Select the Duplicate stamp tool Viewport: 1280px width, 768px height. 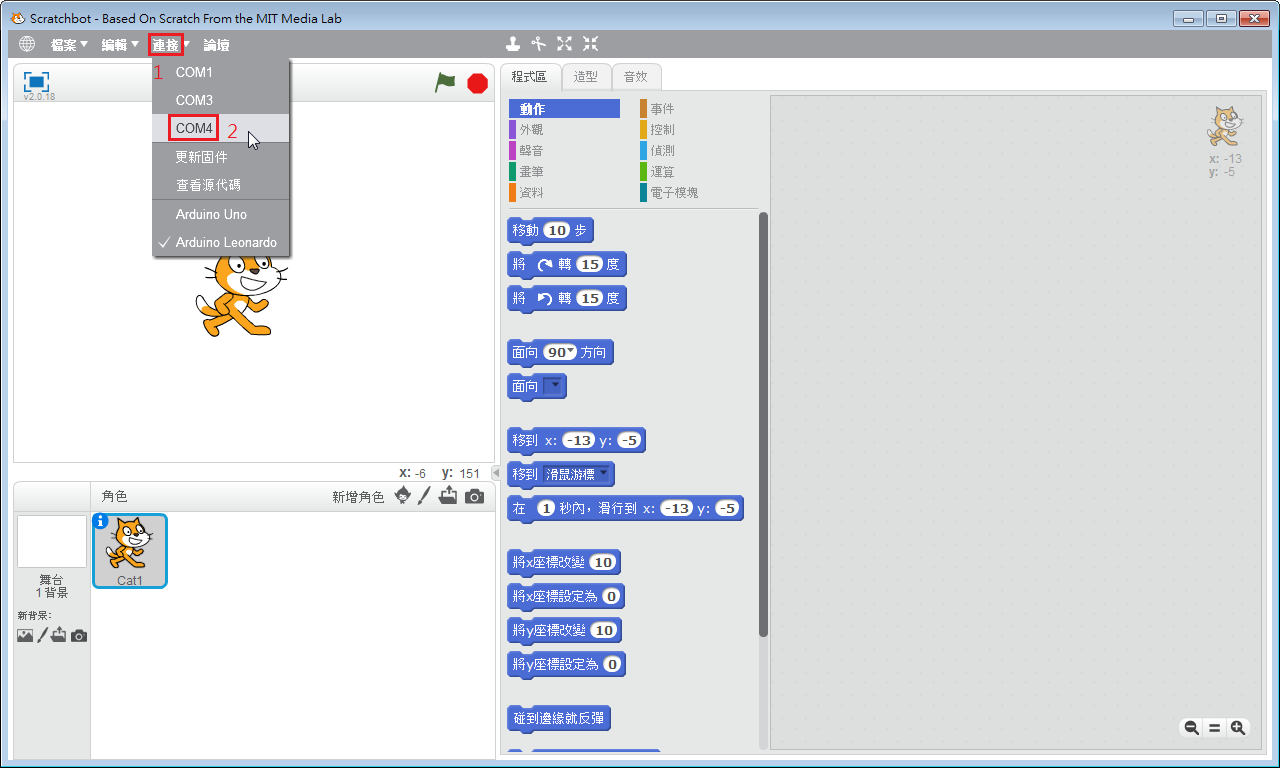coord(513,43)
